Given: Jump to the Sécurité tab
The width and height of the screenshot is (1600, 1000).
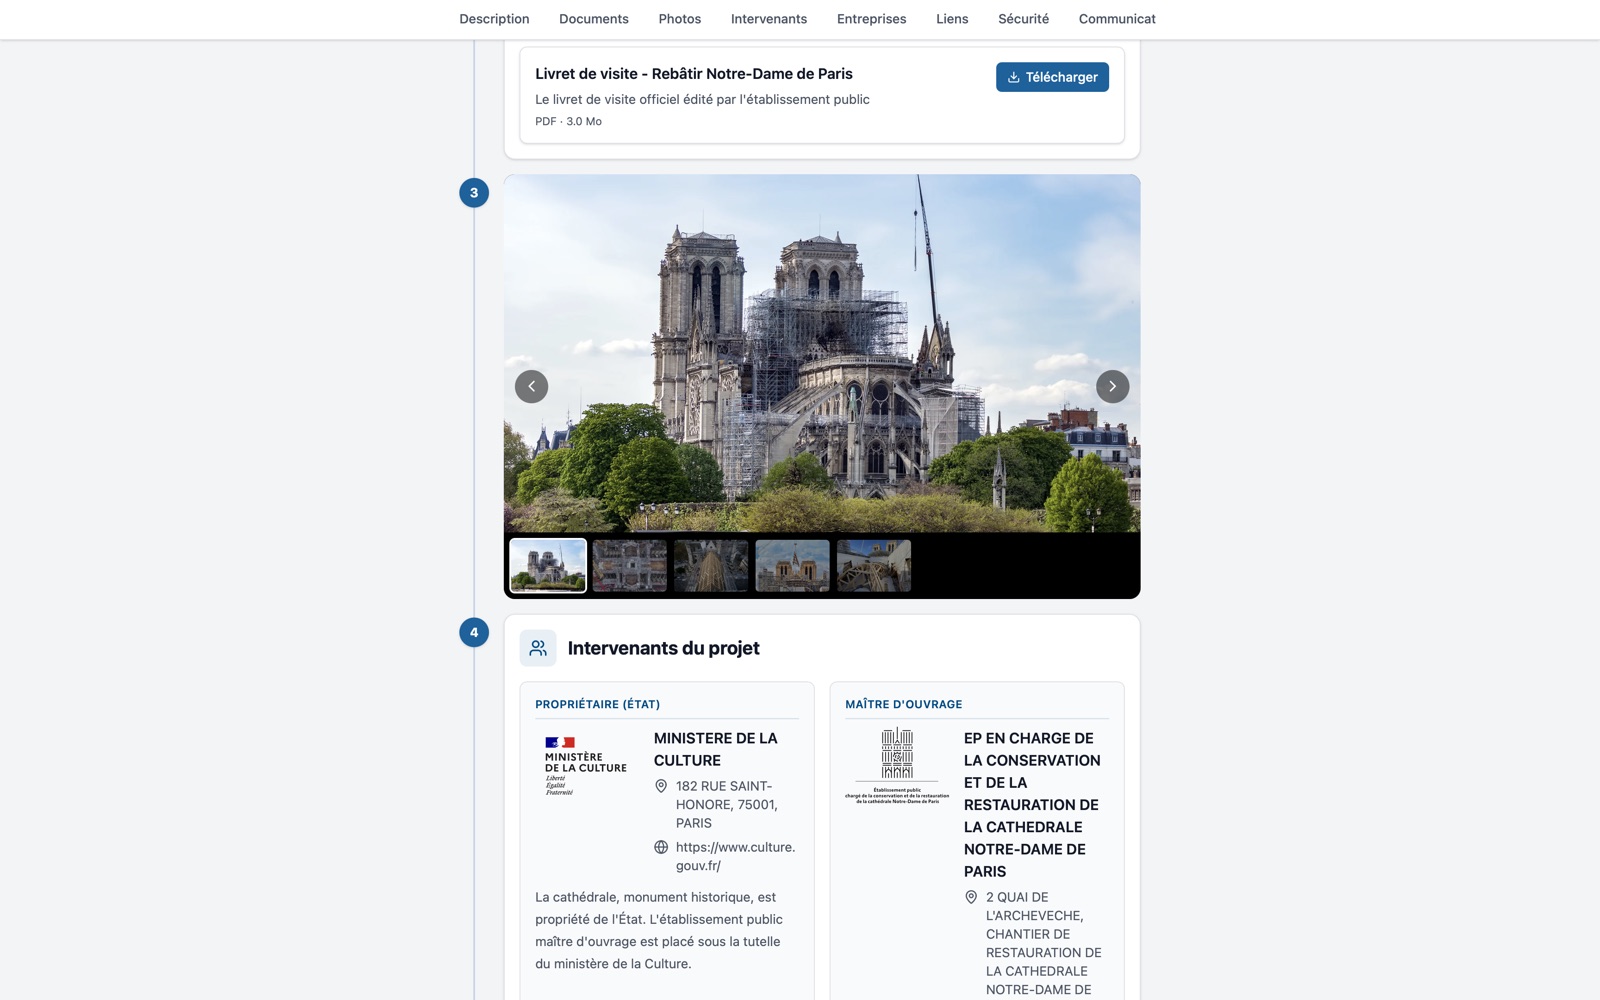Looking at the screenshot, I should (1024, 19).
